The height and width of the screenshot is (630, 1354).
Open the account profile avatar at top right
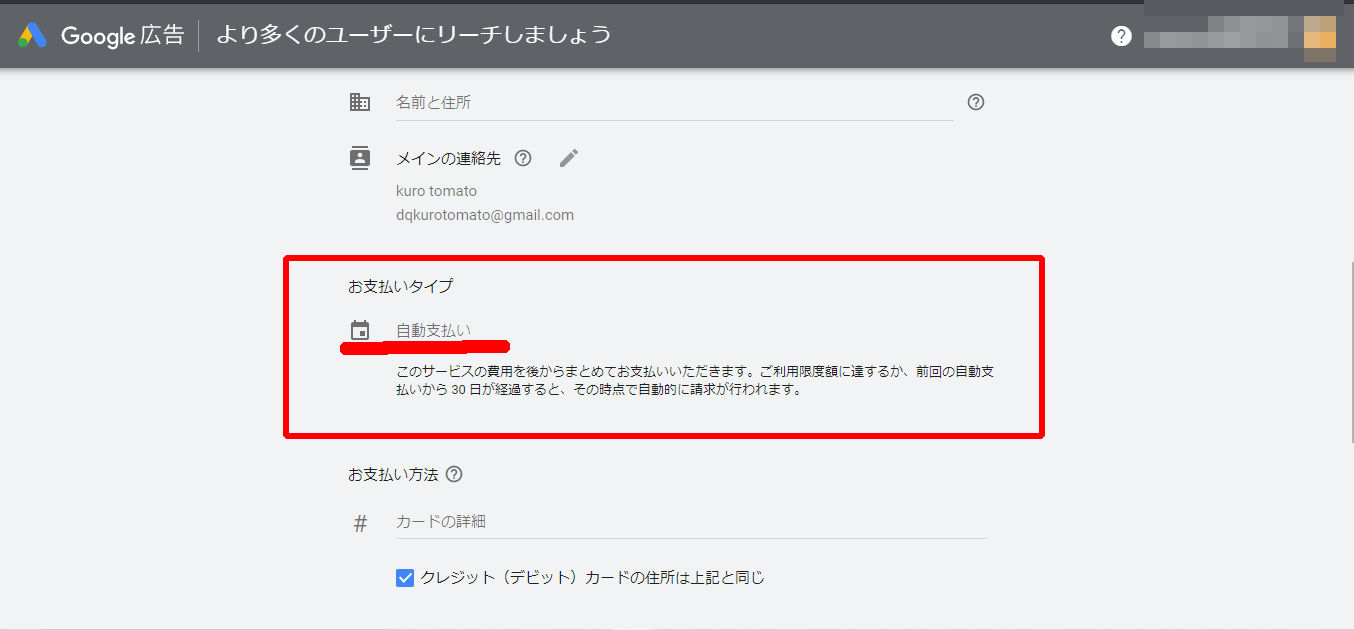tap(1320, 37)
